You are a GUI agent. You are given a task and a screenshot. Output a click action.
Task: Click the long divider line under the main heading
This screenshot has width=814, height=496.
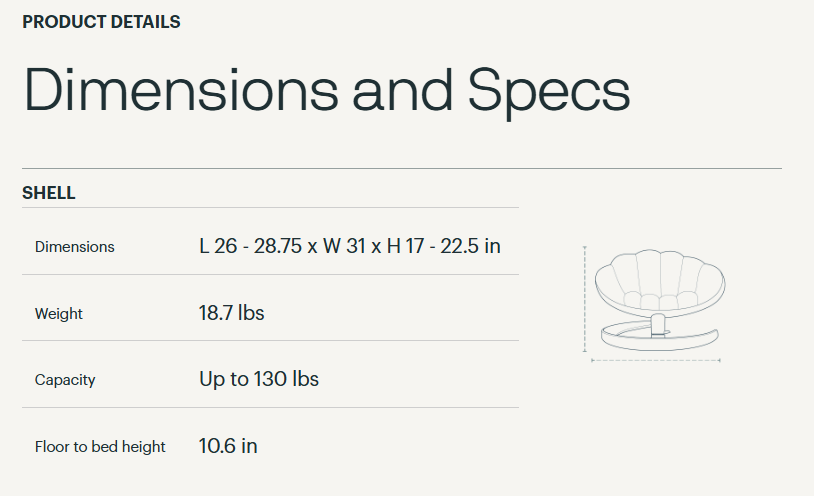pos(401,168)
